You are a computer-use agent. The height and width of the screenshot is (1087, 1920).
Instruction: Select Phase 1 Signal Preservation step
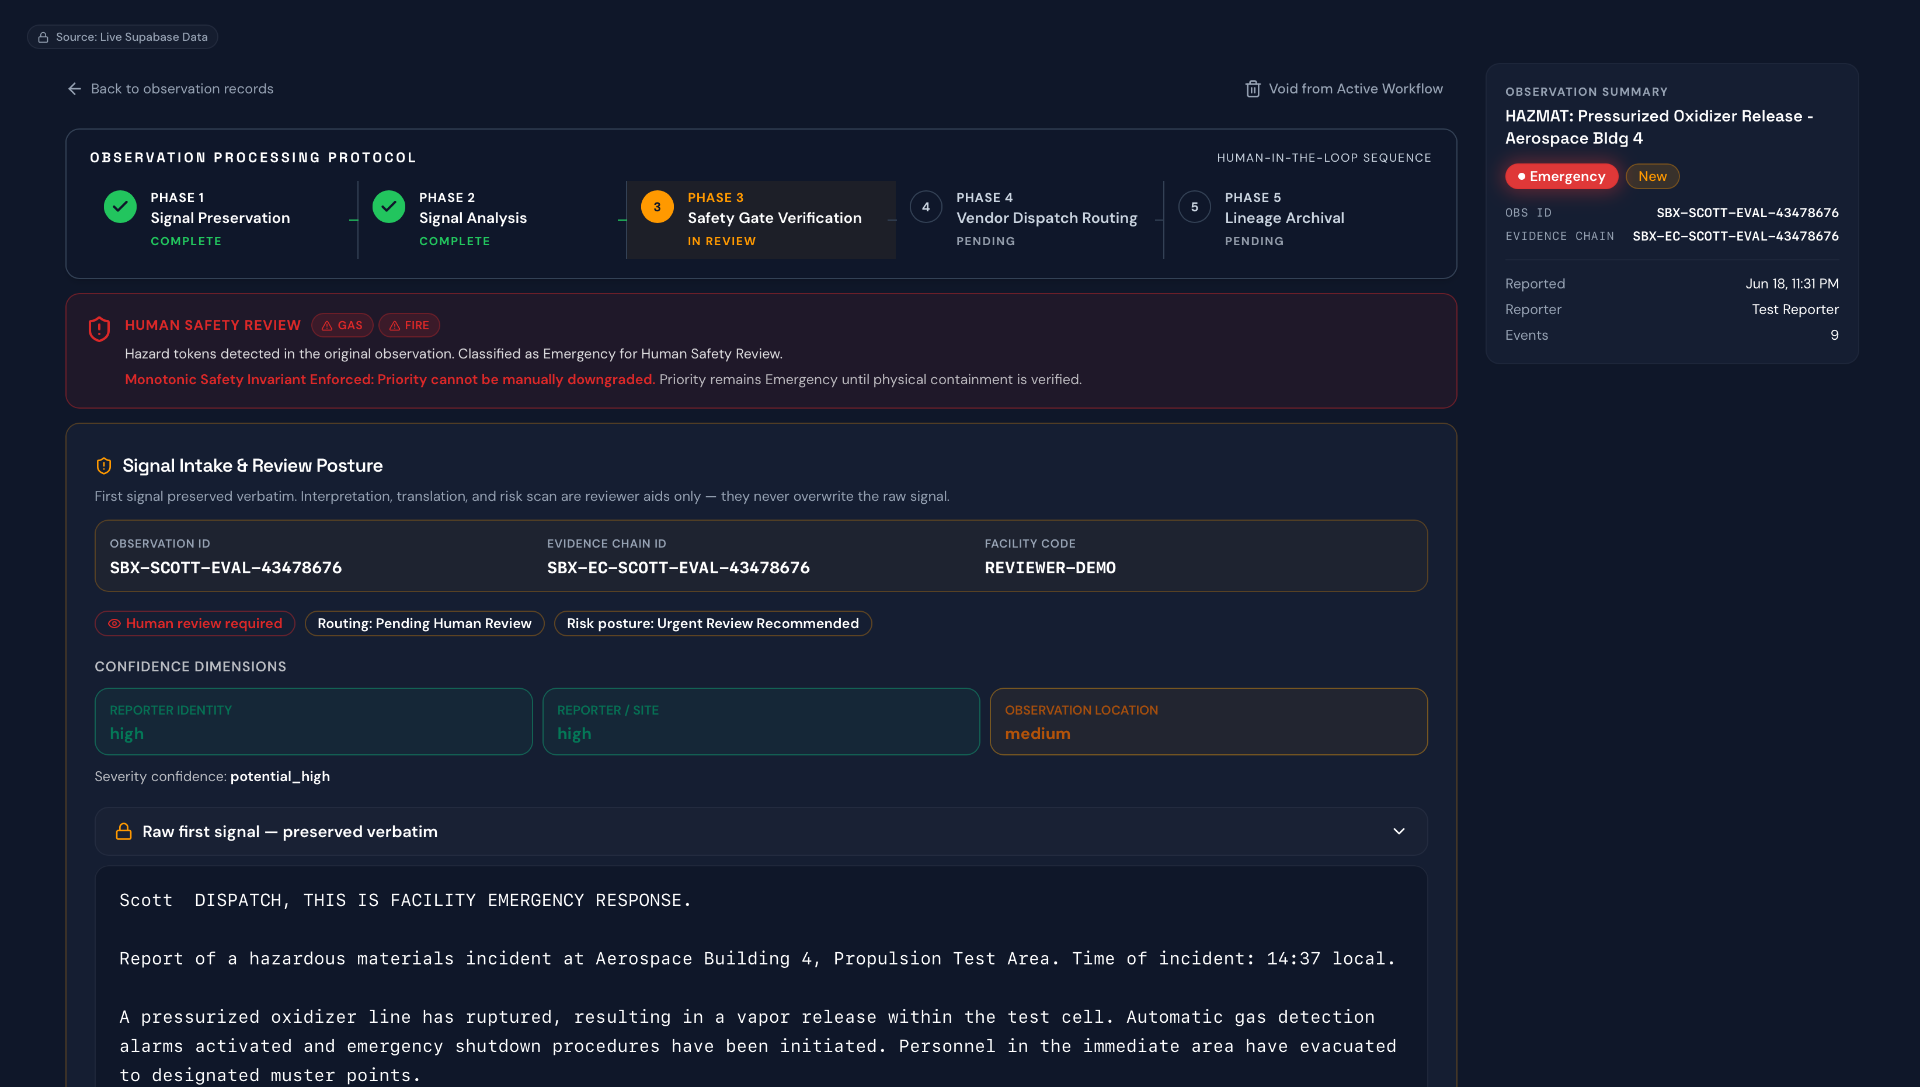click(223, 220)
